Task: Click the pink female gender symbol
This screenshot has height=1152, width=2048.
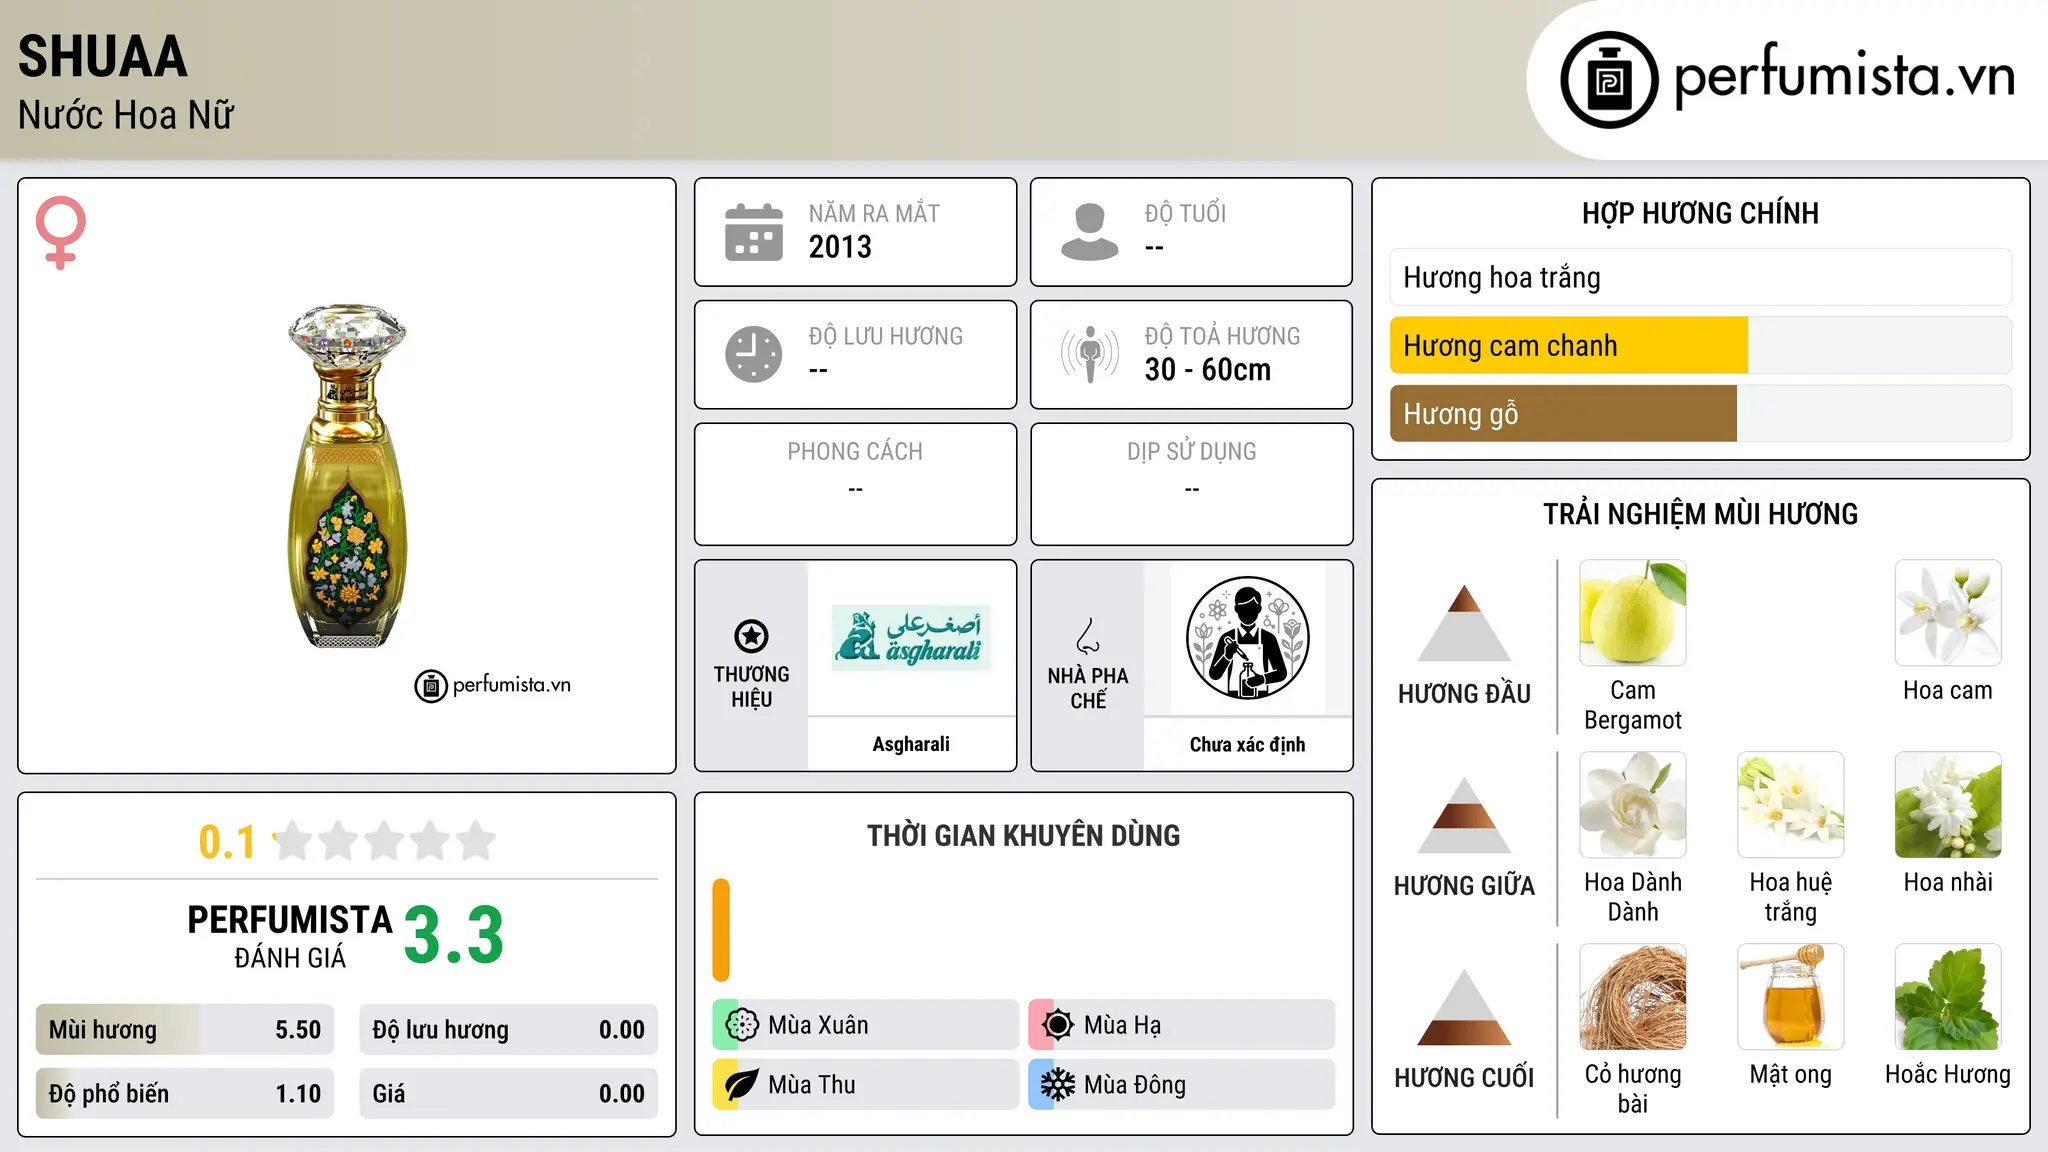Action: point(61,233)
